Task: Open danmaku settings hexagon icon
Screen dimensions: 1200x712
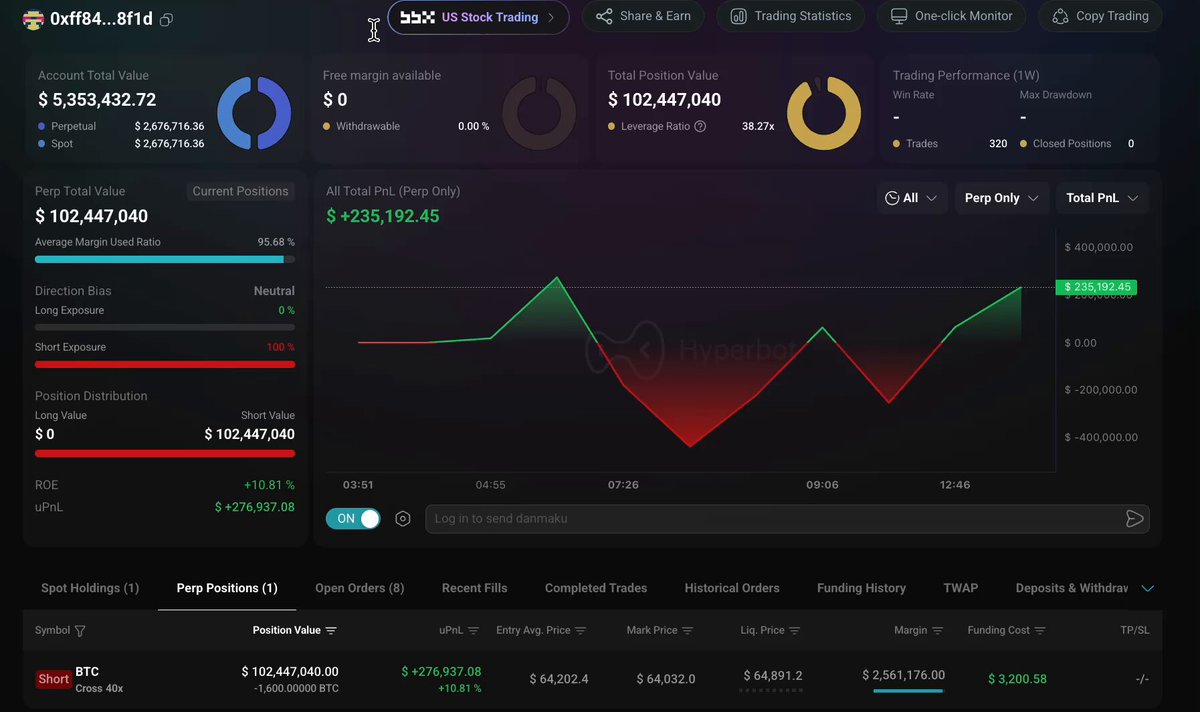Action: [403, 519]
